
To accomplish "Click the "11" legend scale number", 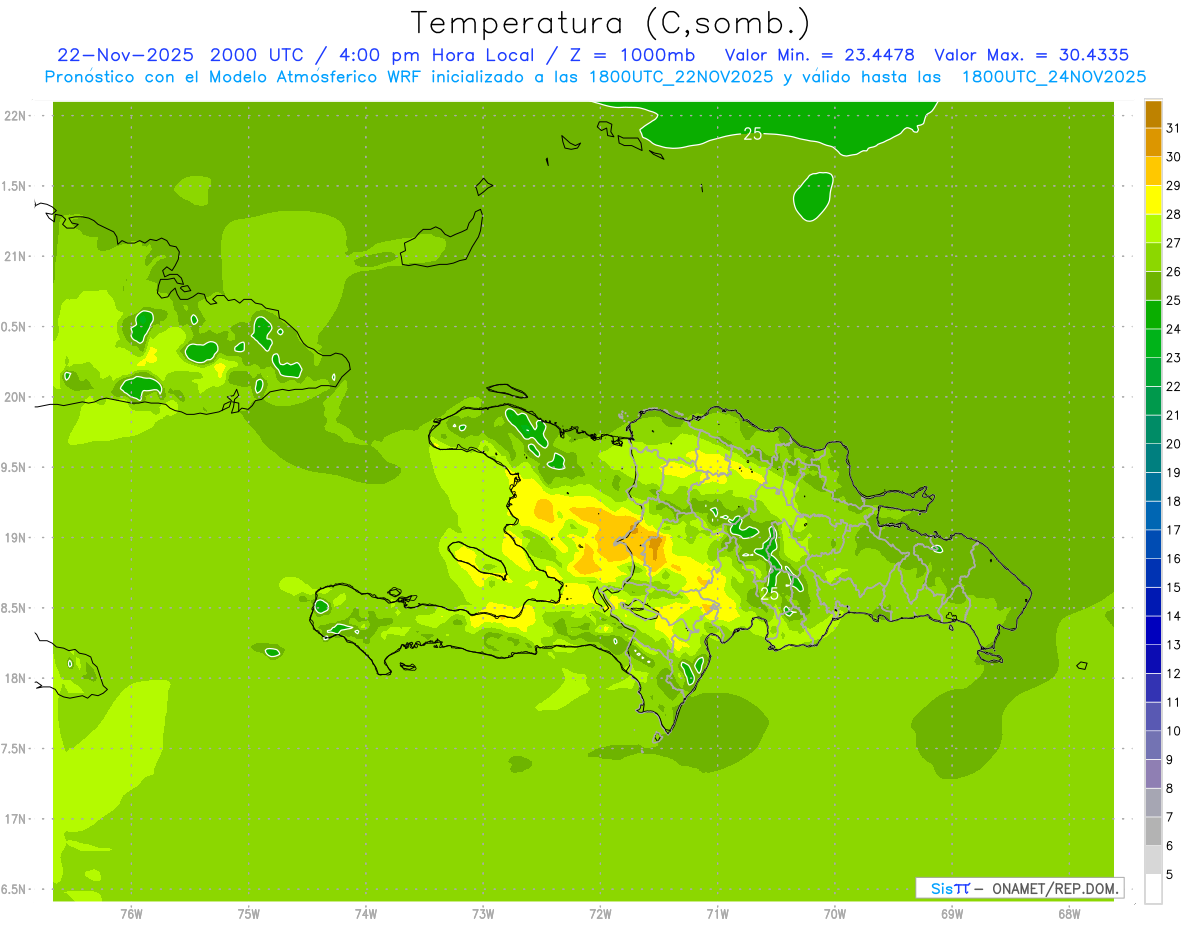I will [x=1175, y=702].
